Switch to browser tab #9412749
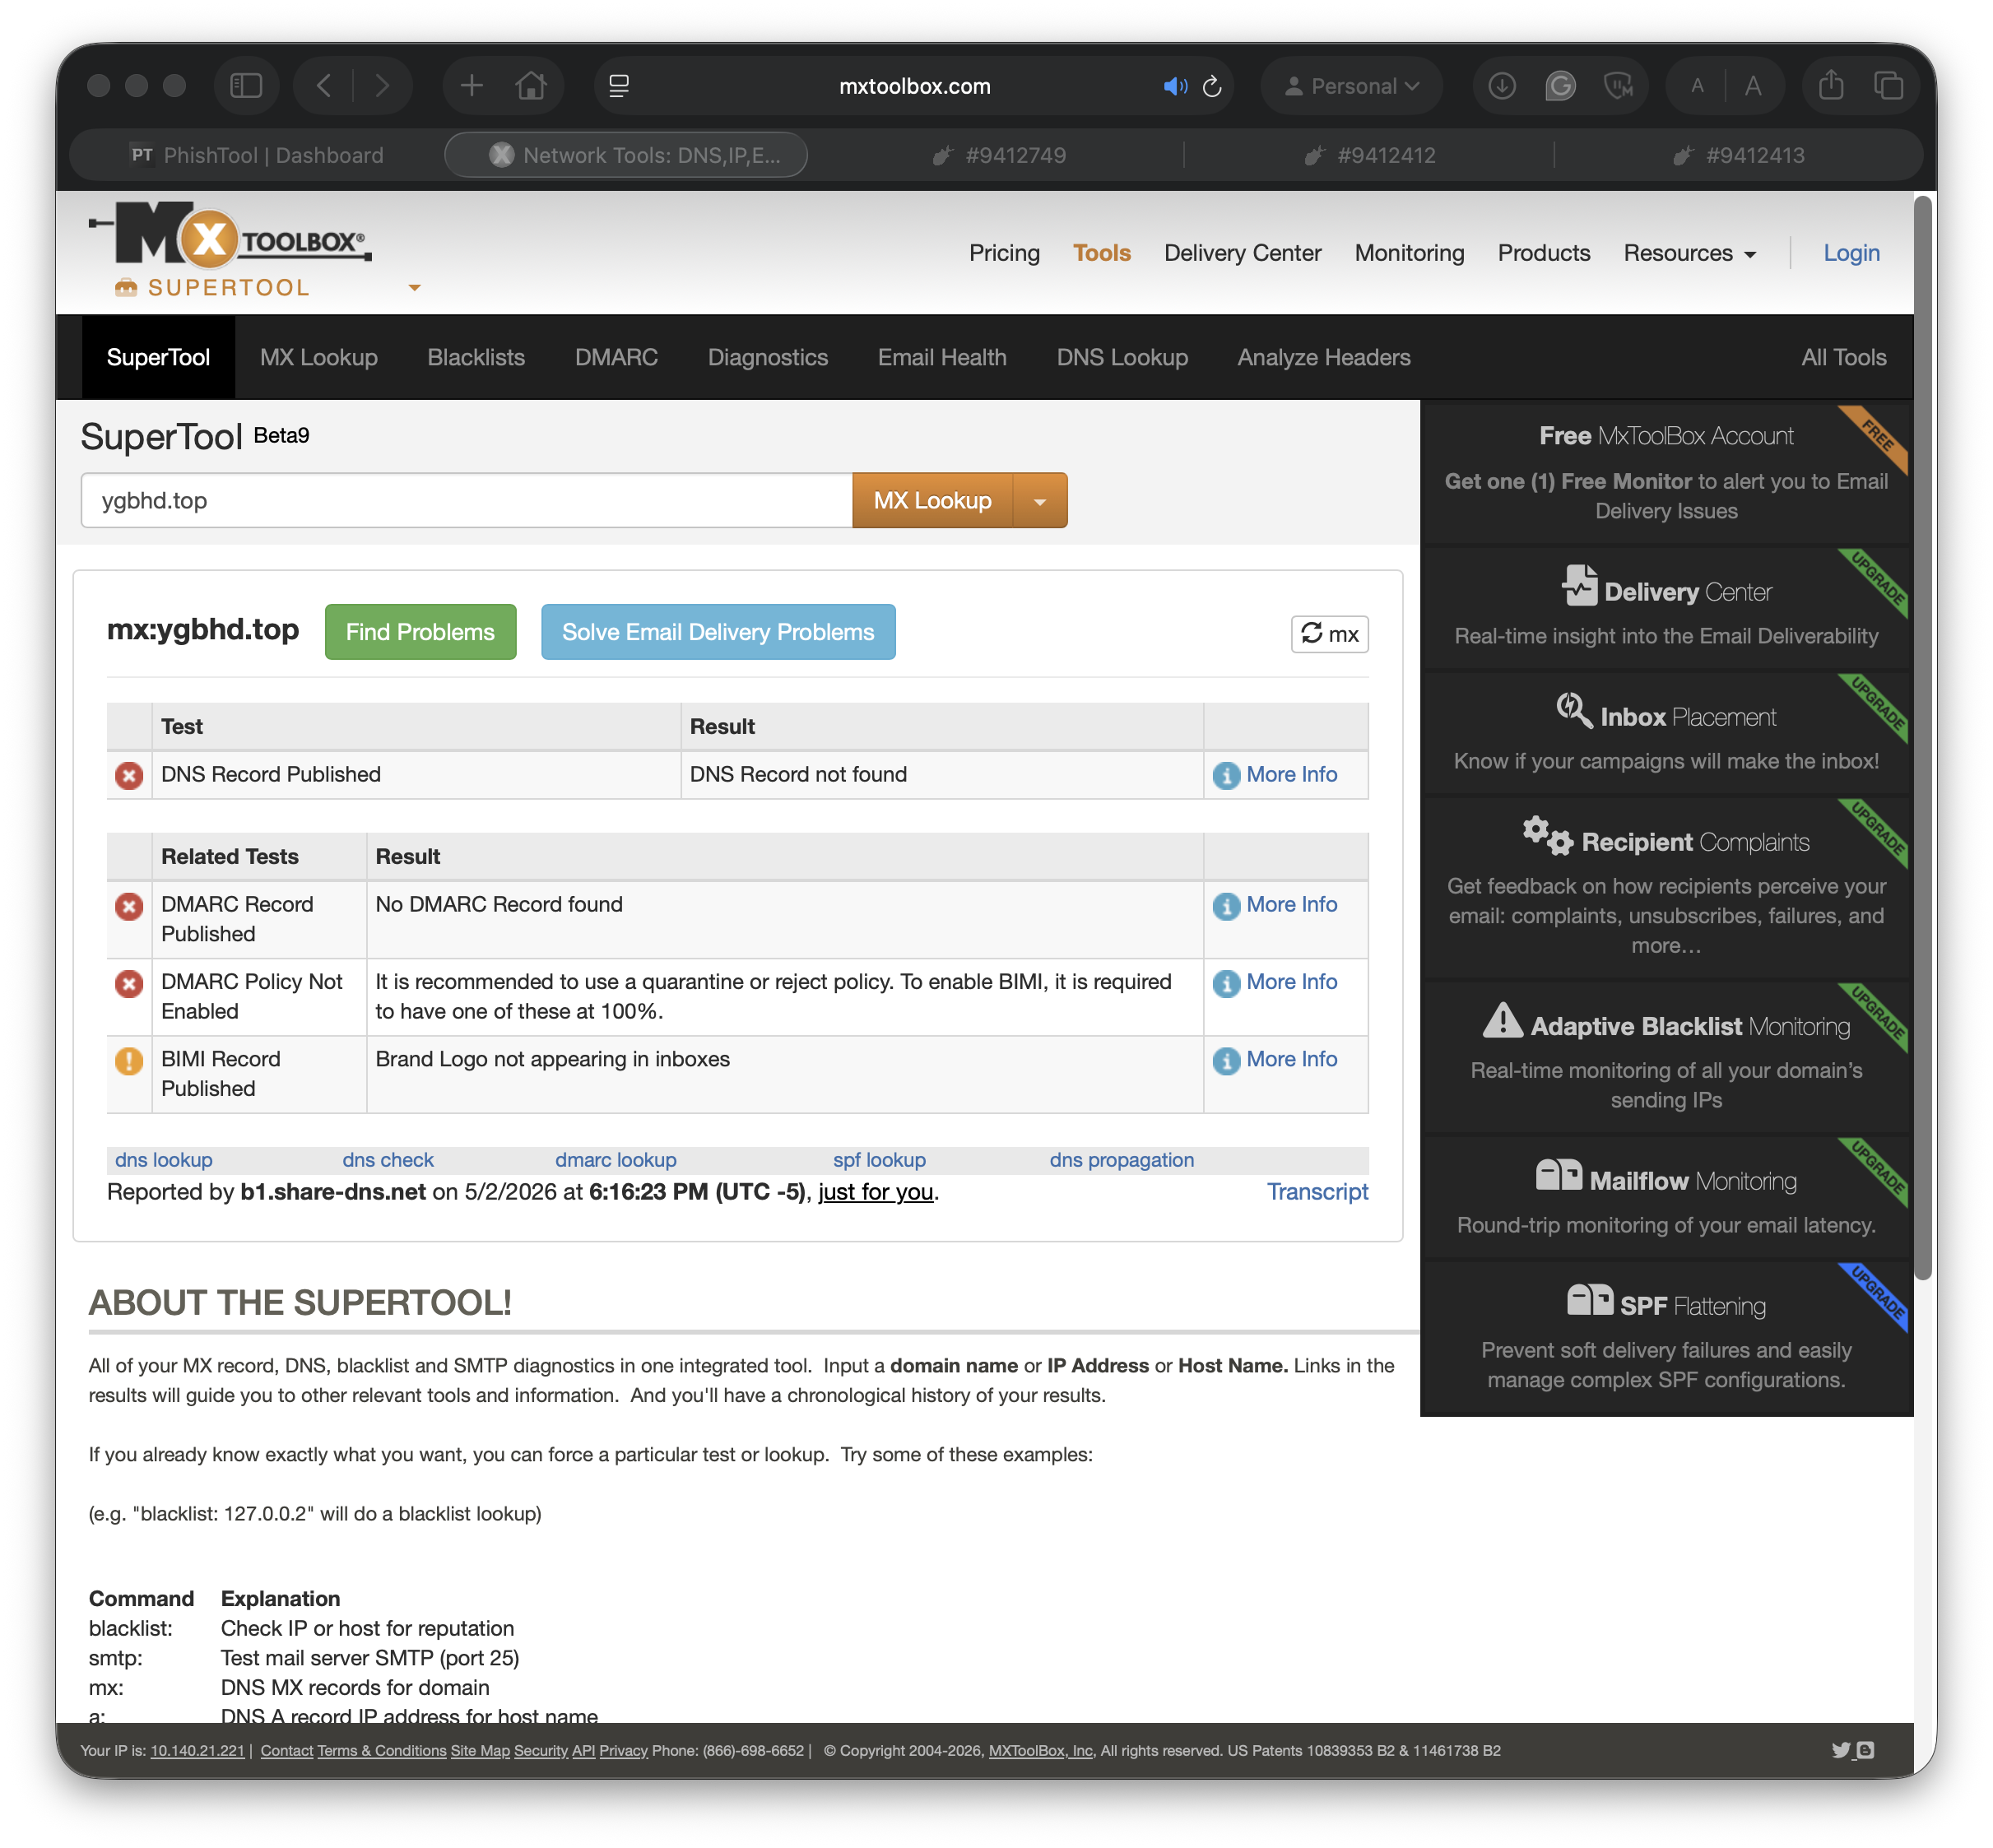Screen dimensions: 1993x1848 pos(998,155)
